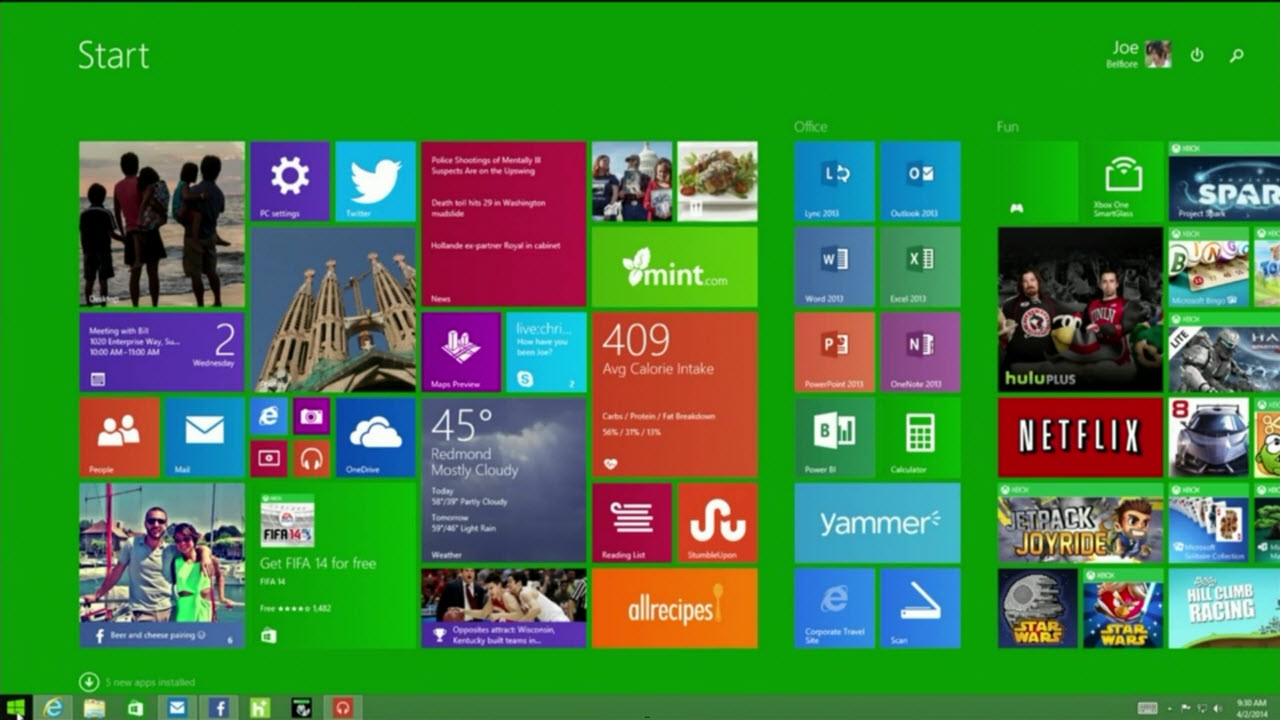This screenshot has height=720, width=1280.
Task: Click Joe Belfiore's account picture
Action: tap(1157, 55)
